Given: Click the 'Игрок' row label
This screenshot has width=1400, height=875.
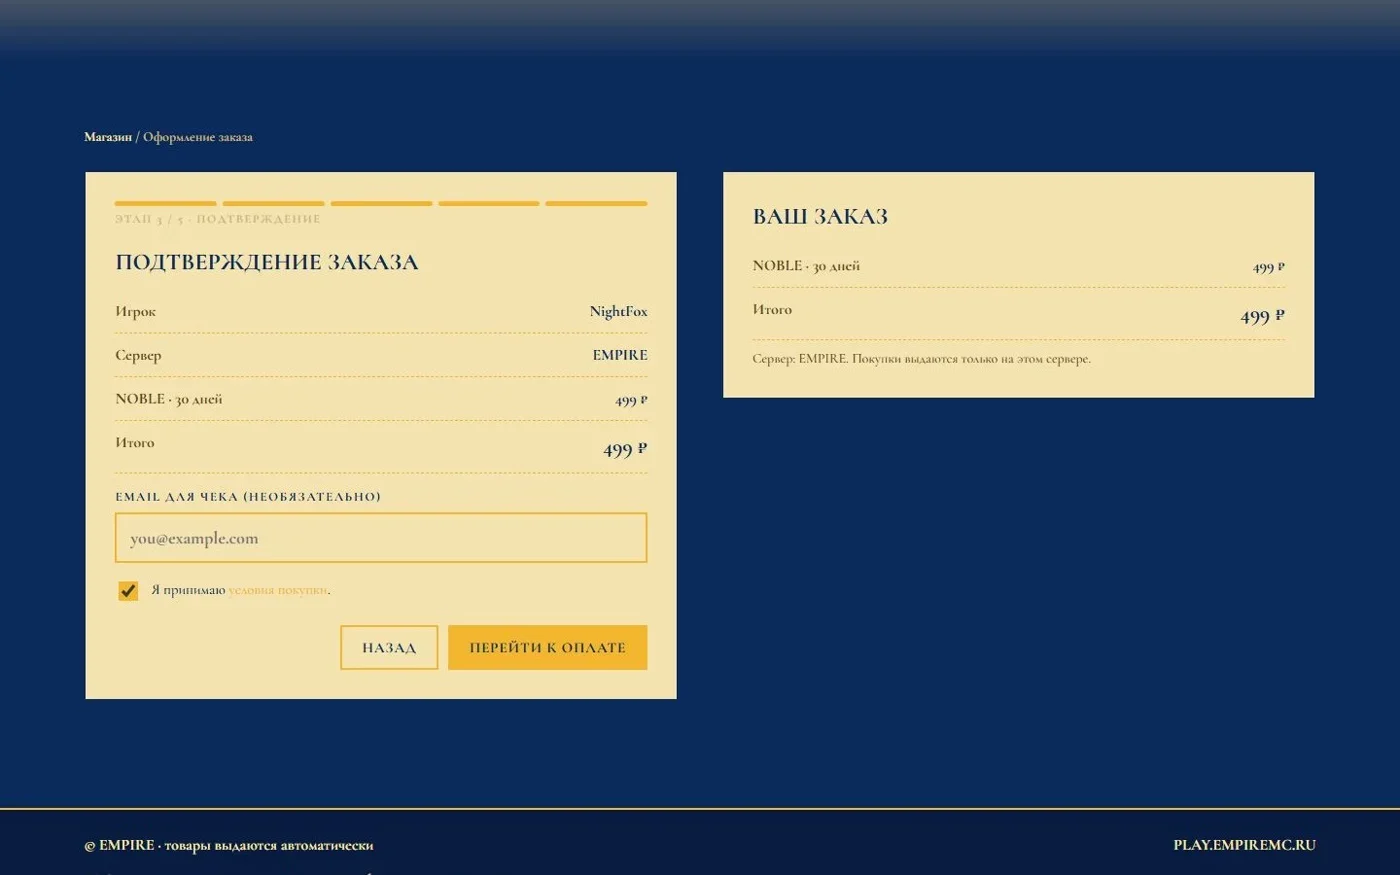Looking at the screenshot, I should [x=136, y=311].
